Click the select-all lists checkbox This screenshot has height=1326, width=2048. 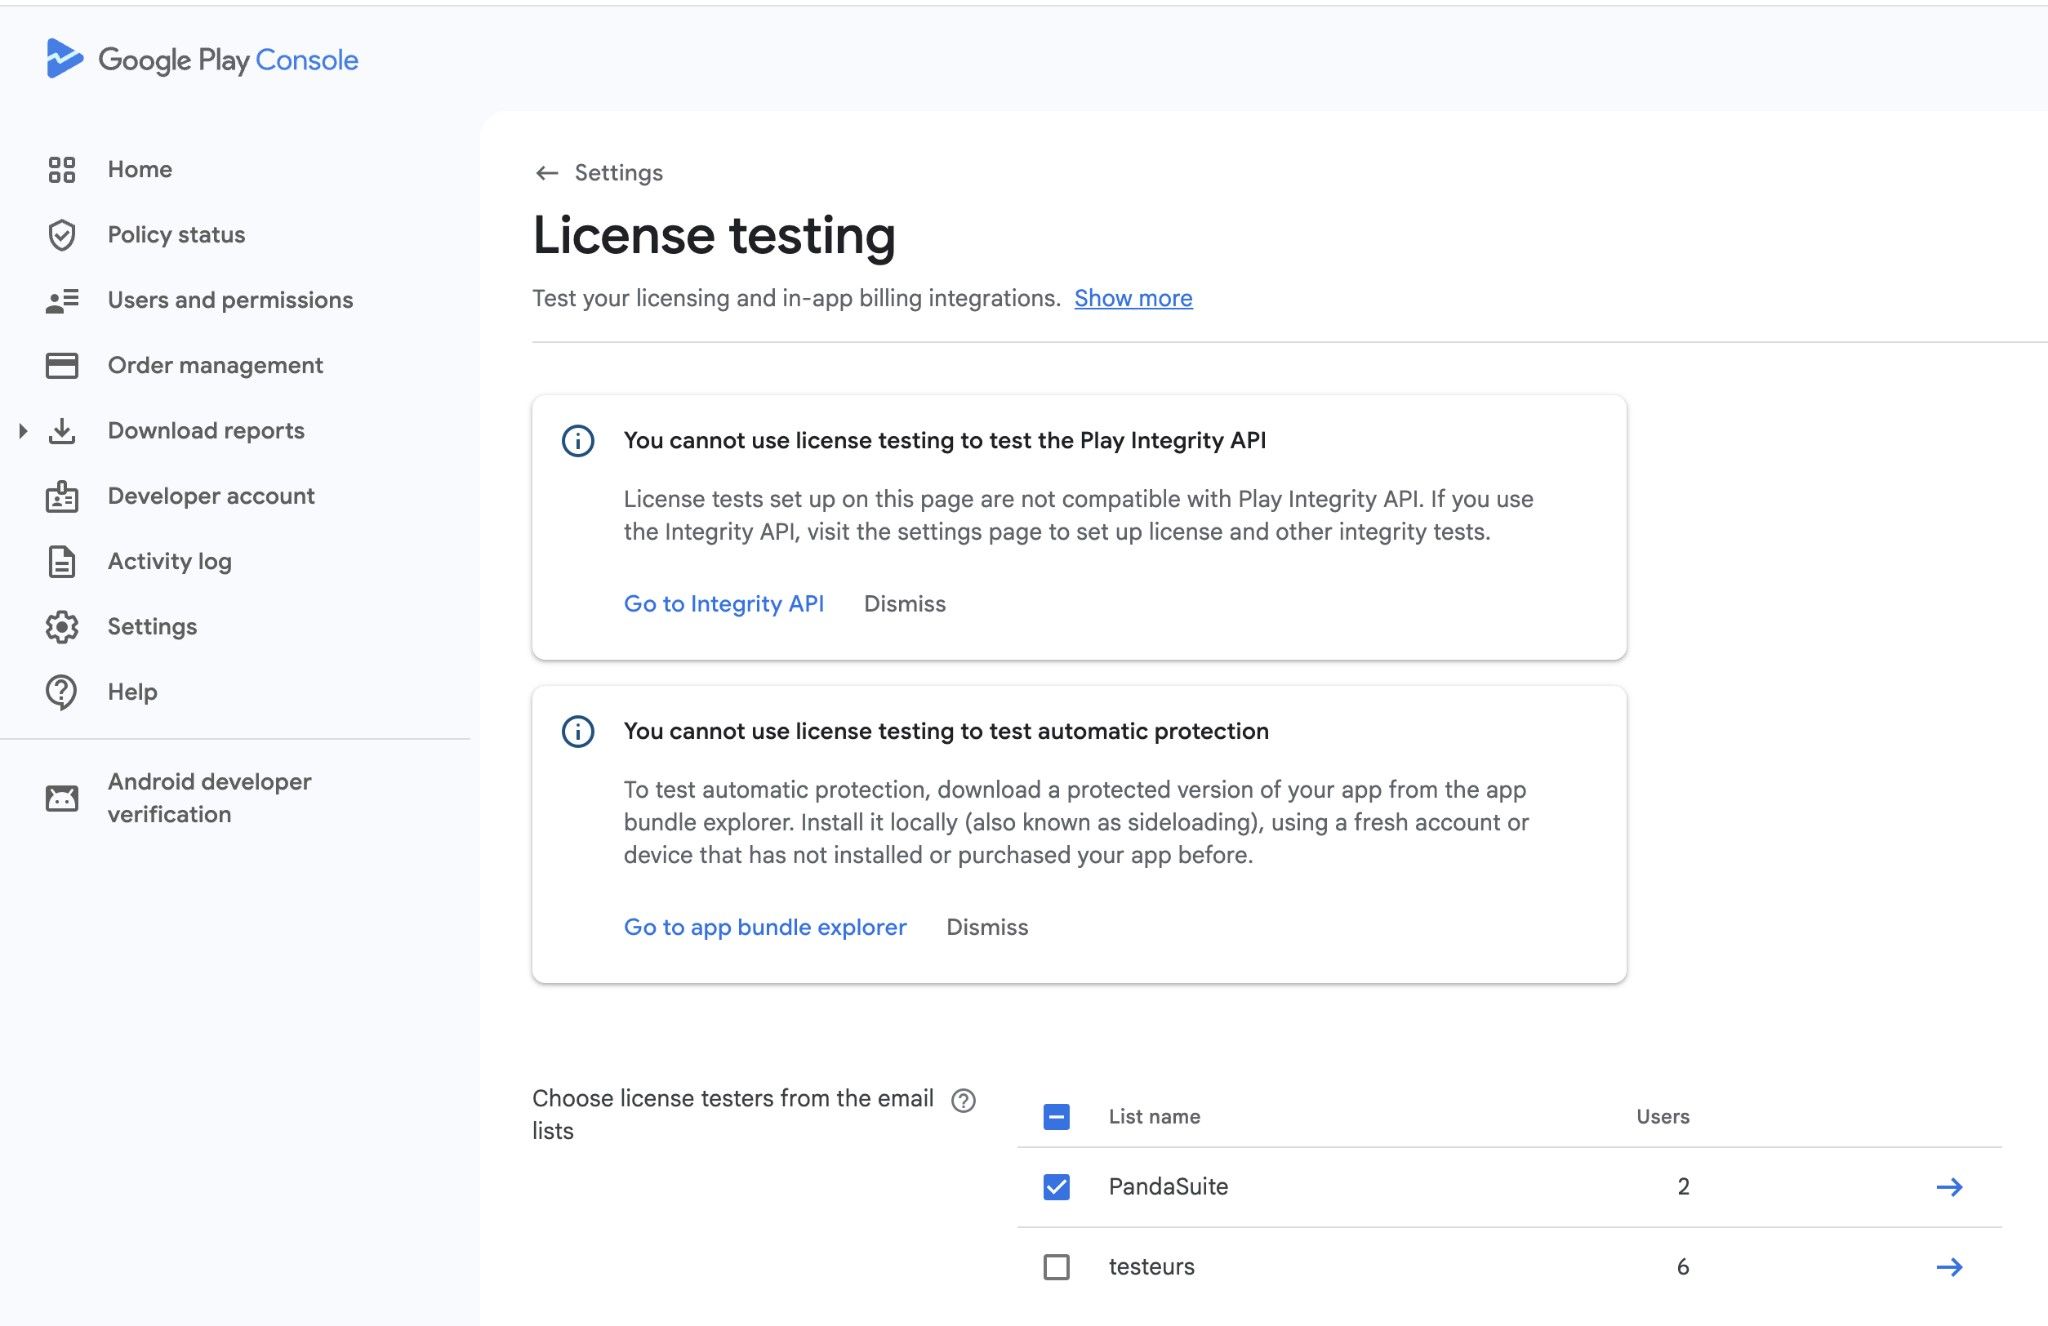point(1057,1116)
